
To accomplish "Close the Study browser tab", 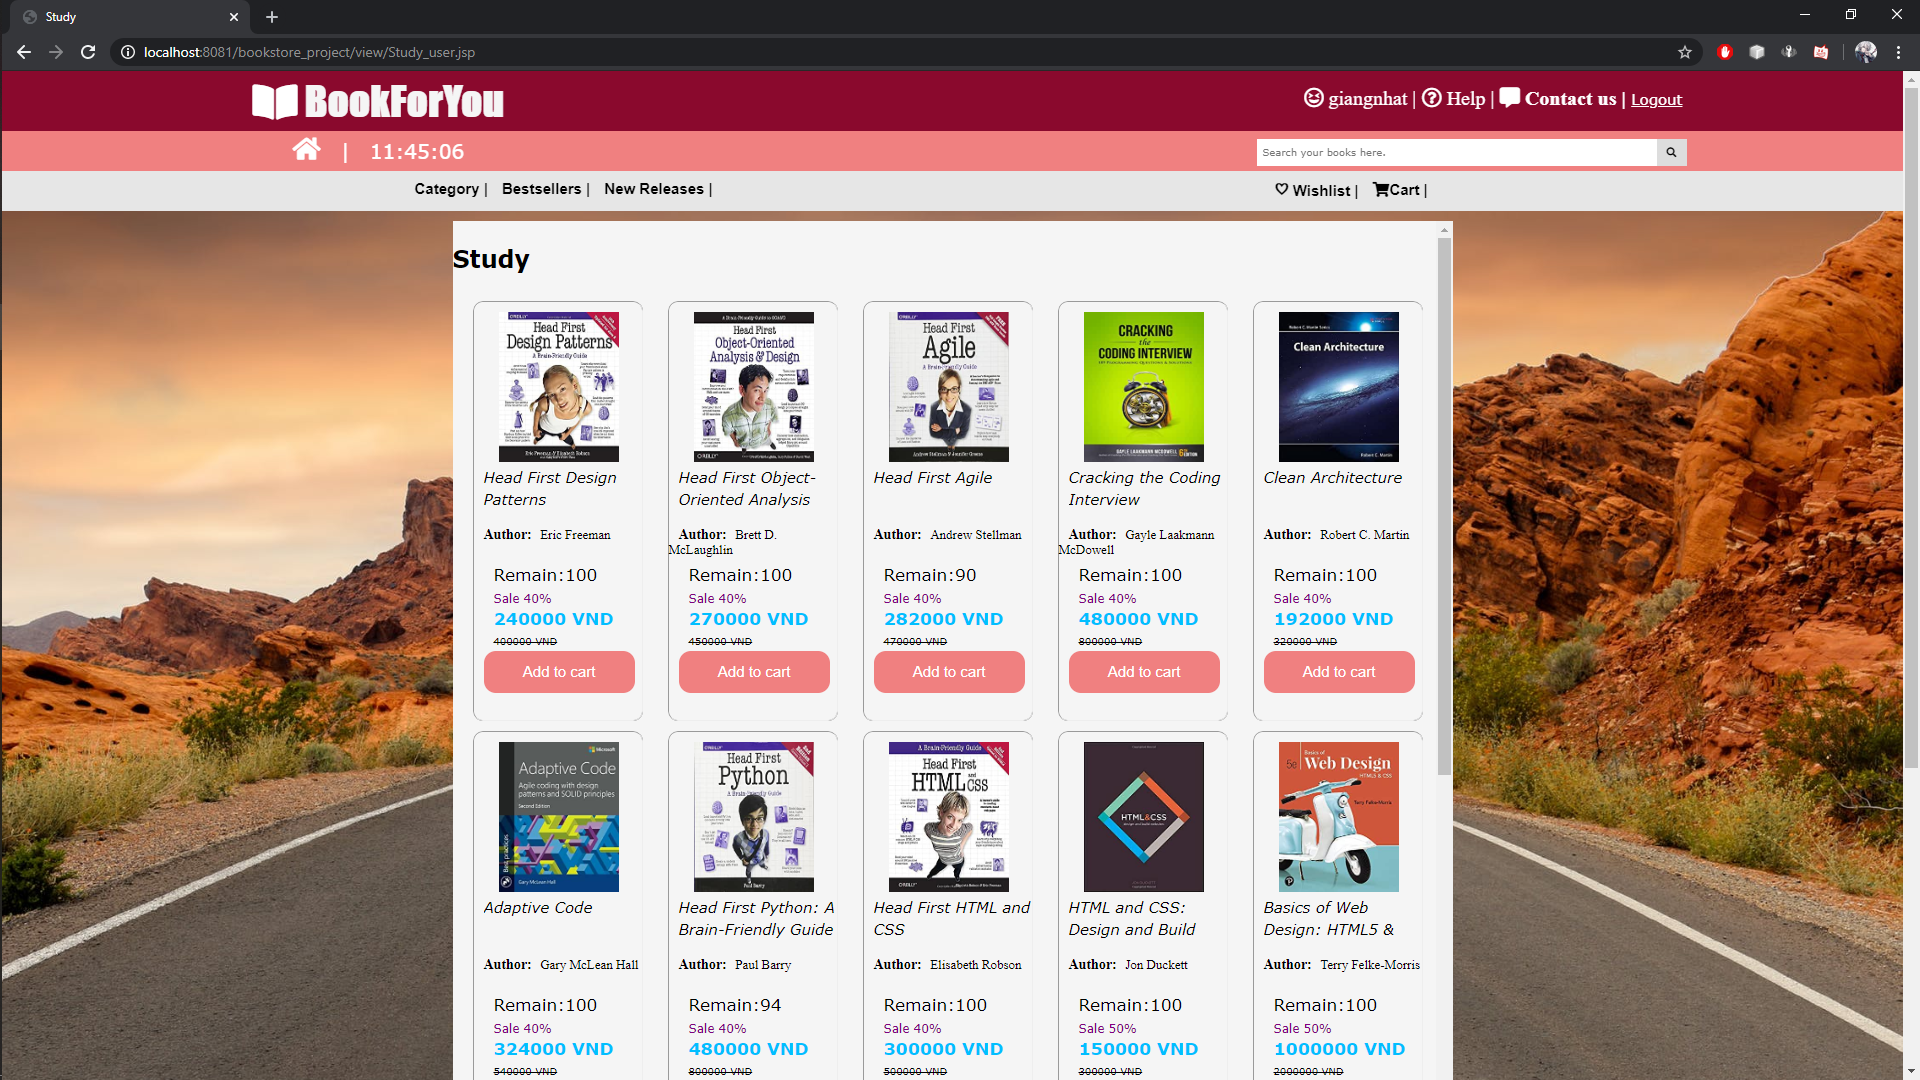I will point(233,17).
